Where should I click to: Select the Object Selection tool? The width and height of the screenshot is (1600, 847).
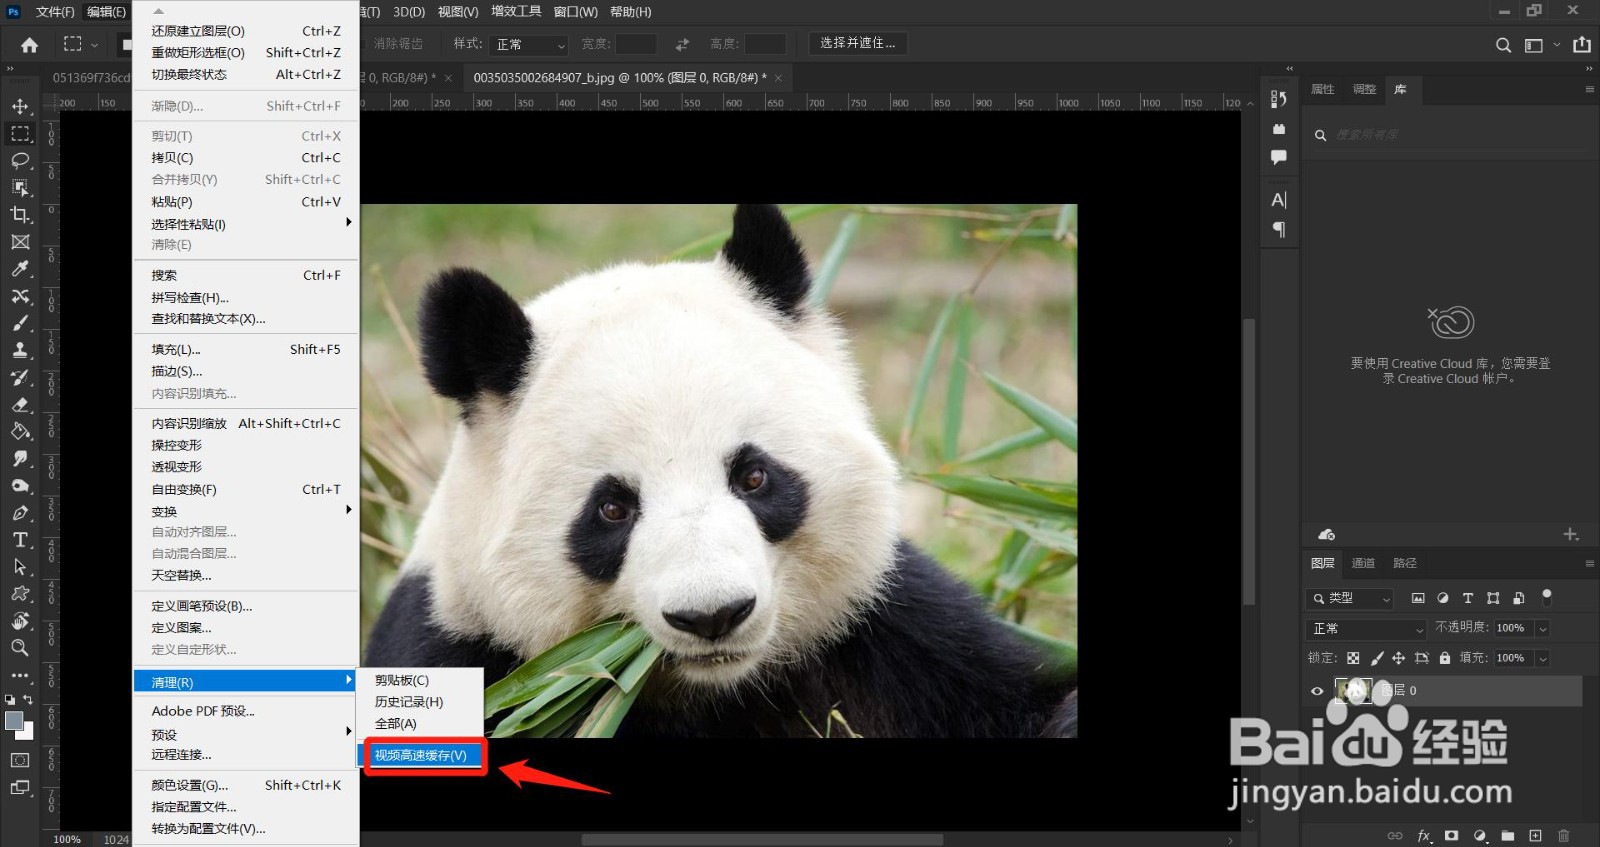point(20,187)
